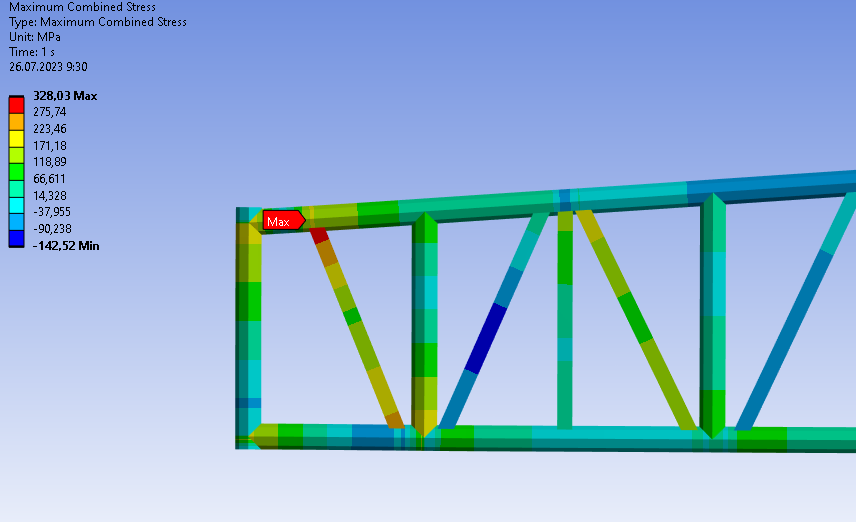The width and height of the screenshot is (856, 522).
Task: Click the legend value -90,238
Action: point(52,229)
